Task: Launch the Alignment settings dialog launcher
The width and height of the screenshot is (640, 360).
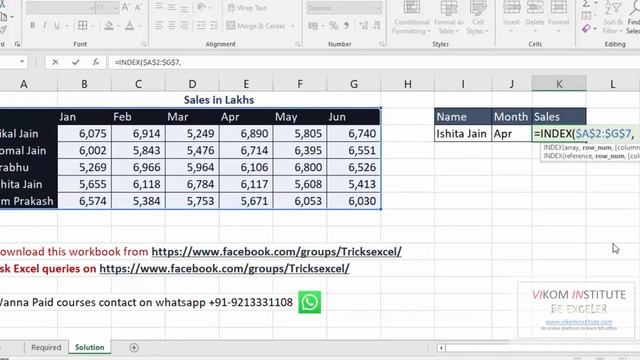Action: [x=298, y=44]
